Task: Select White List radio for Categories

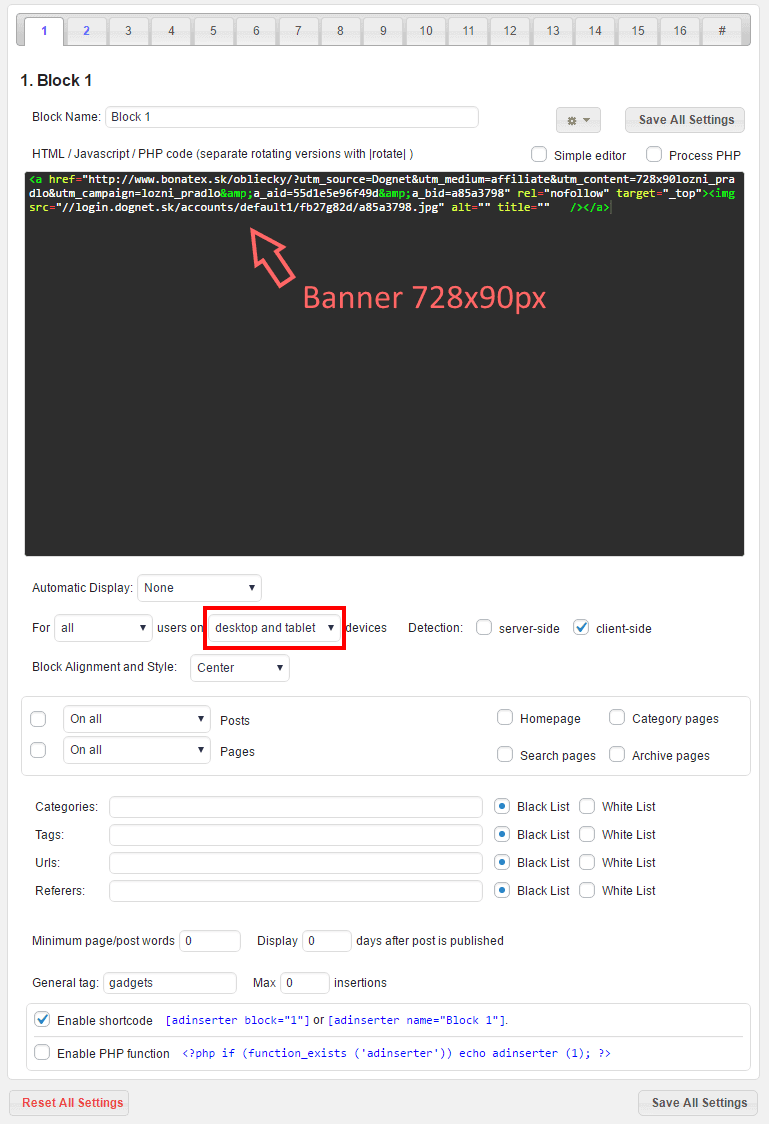Action: coord(587,807)
